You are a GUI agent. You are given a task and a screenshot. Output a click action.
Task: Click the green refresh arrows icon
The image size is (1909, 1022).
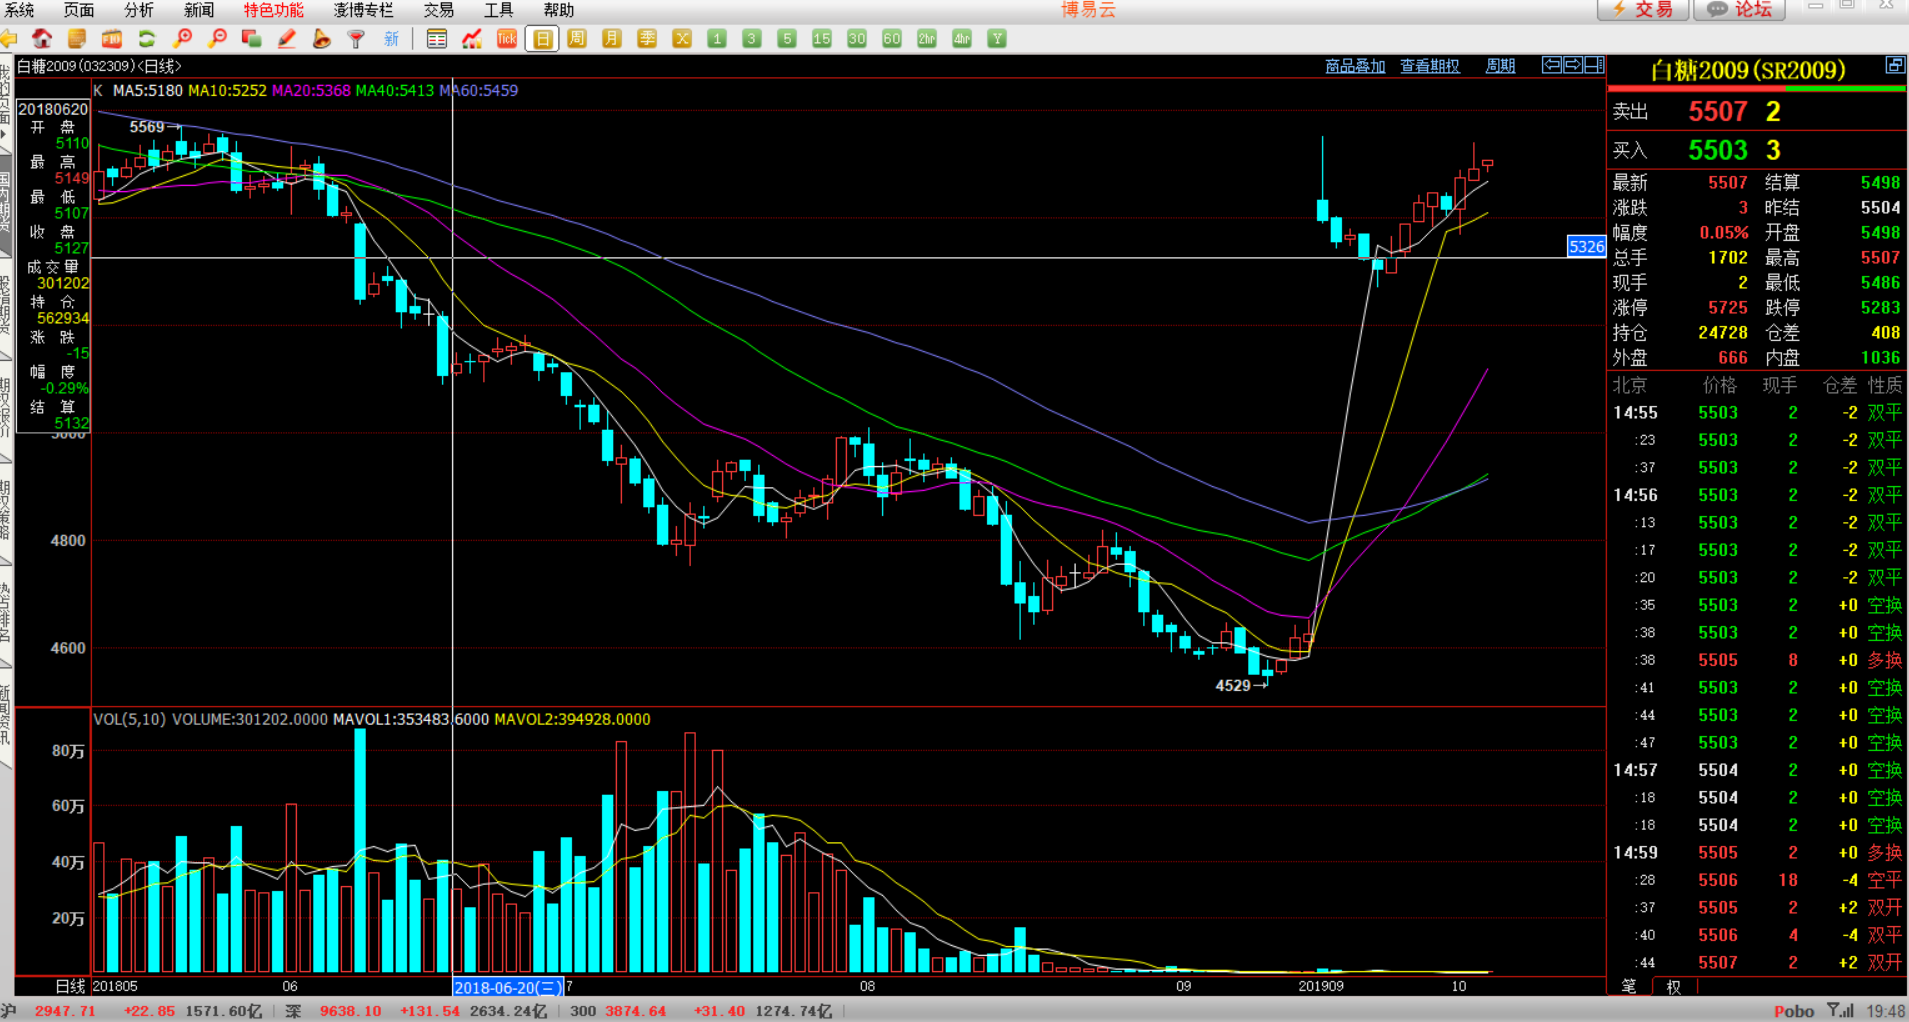pyautogui.click(x=147, y=39)
